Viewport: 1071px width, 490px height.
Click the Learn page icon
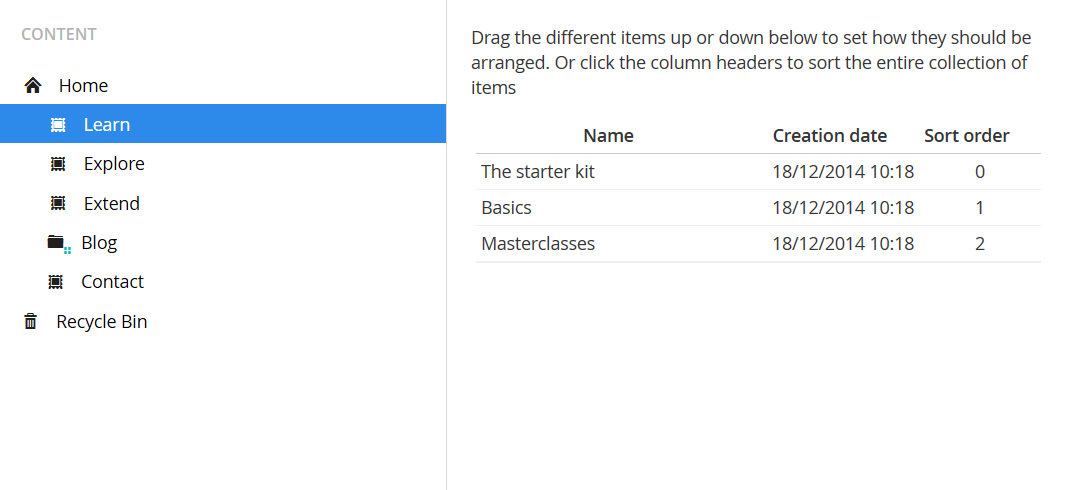tap(58, 125)
